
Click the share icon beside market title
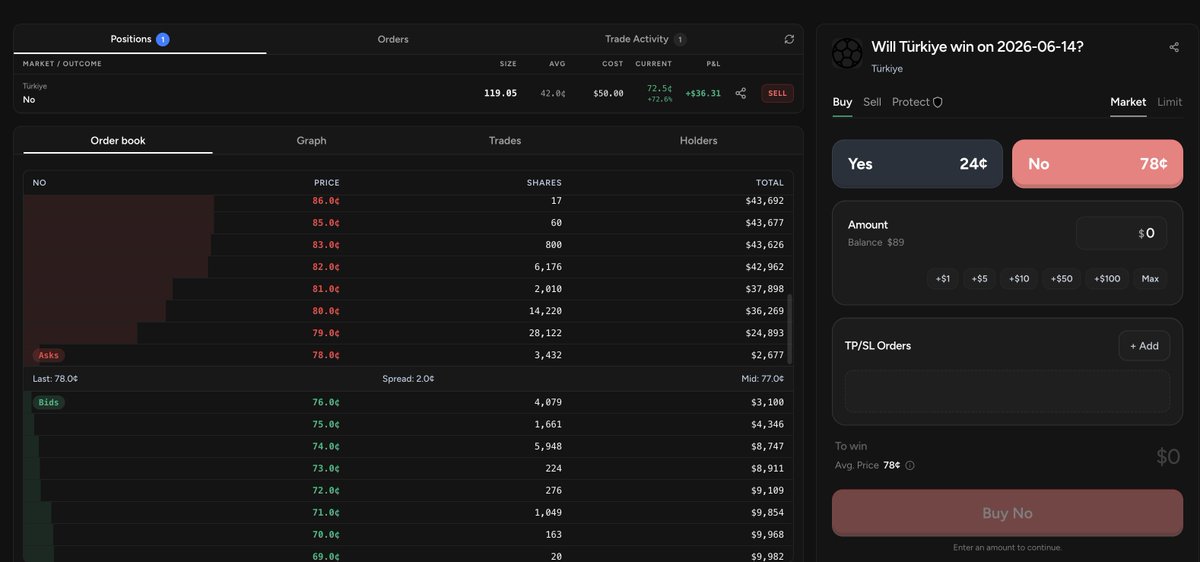(x=1174, y=47)
